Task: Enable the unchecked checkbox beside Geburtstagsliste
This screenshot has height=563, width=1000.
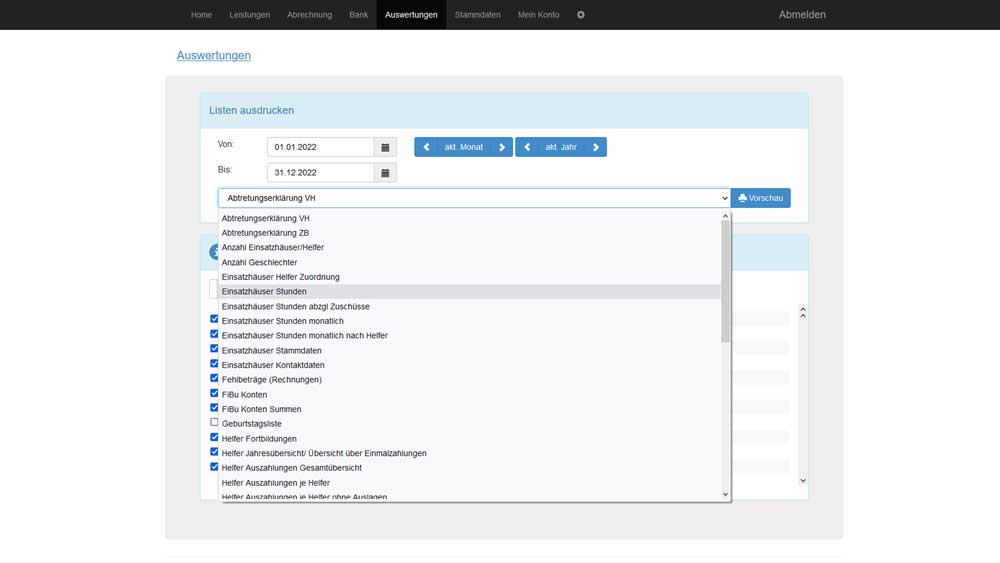Action: pyautogui.click(x=214, y=423)
